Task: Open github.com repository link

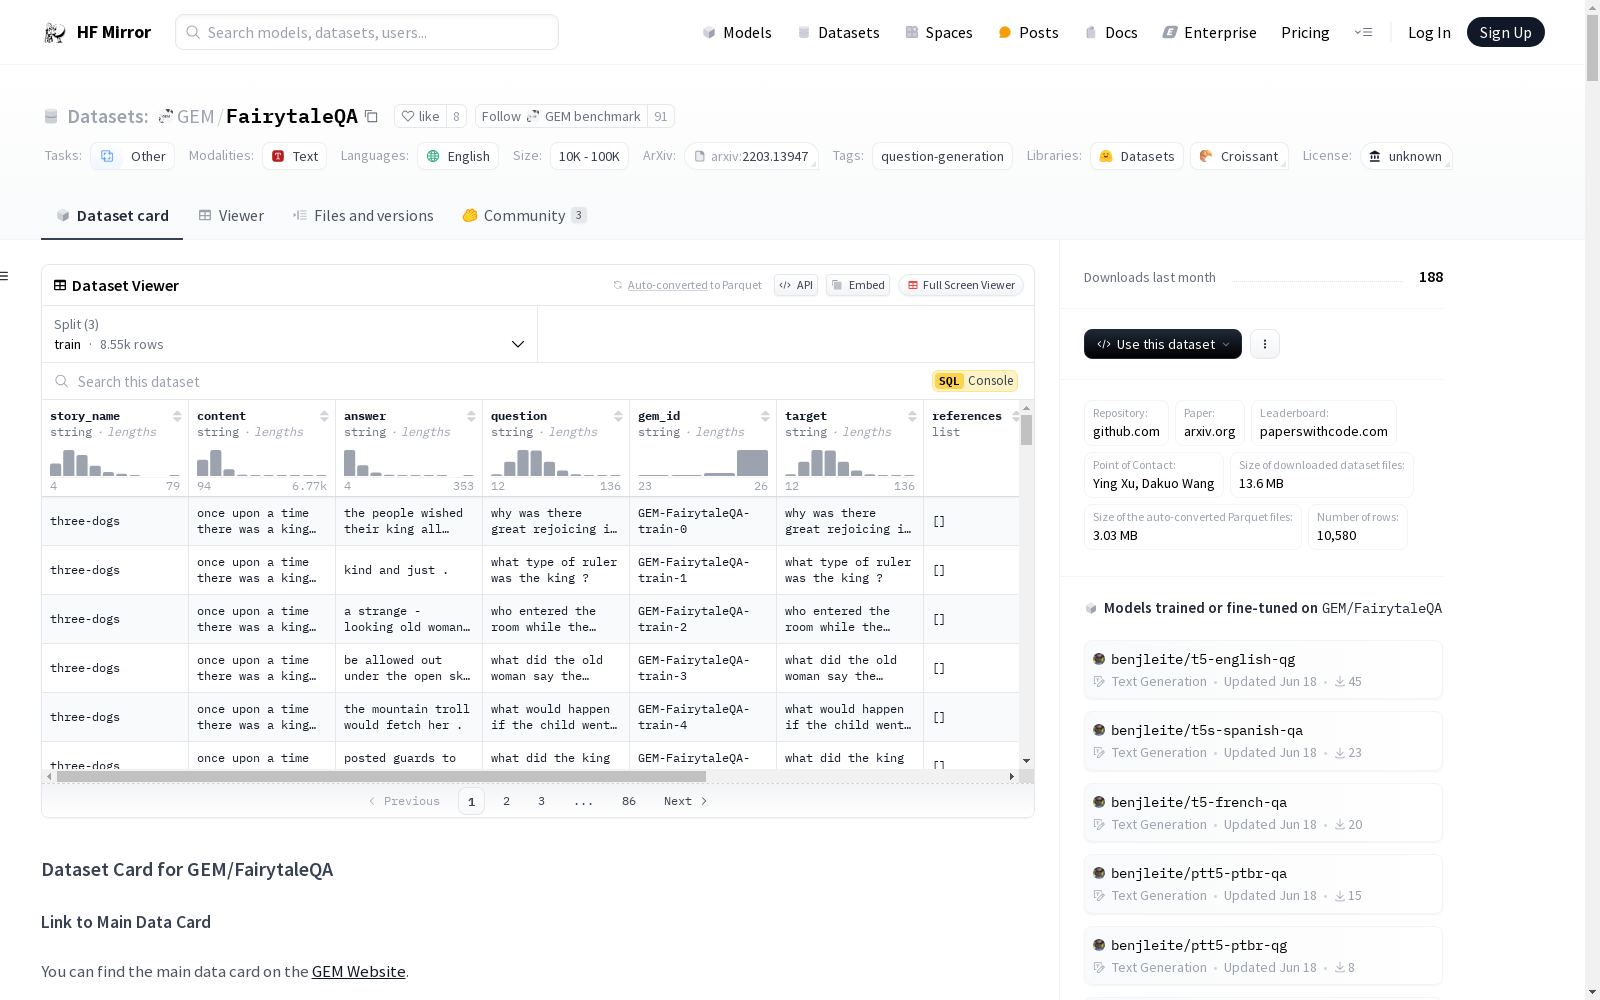Action: 1126,423
